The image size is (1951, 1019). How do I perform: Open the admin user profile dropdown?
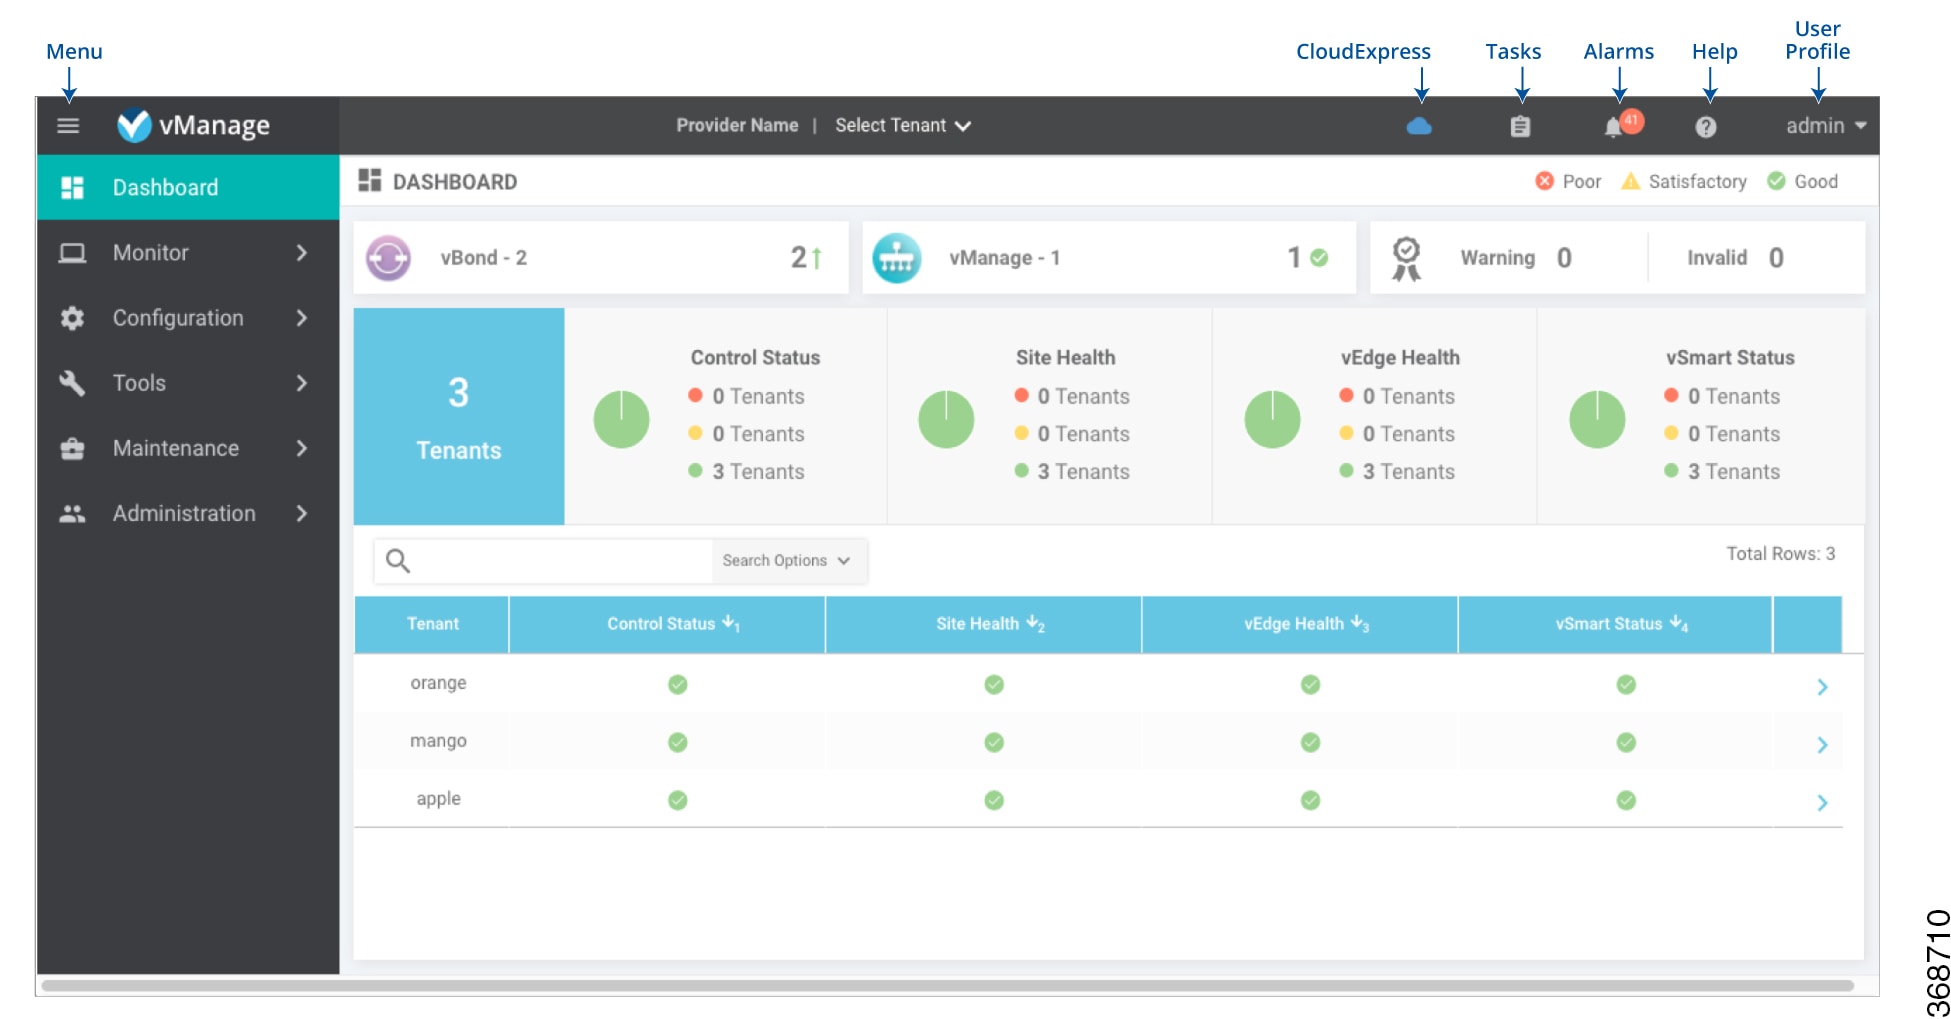1822,125
